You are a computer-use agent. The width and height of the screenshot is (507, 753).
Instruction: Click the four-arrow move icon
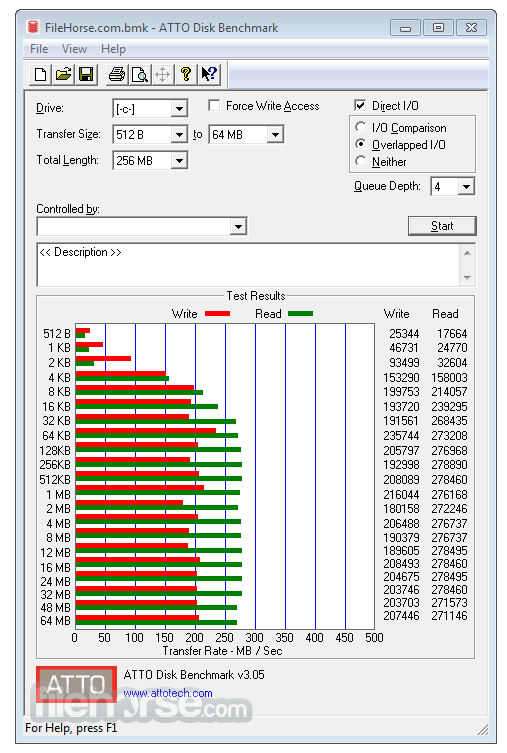pos(163,74)
